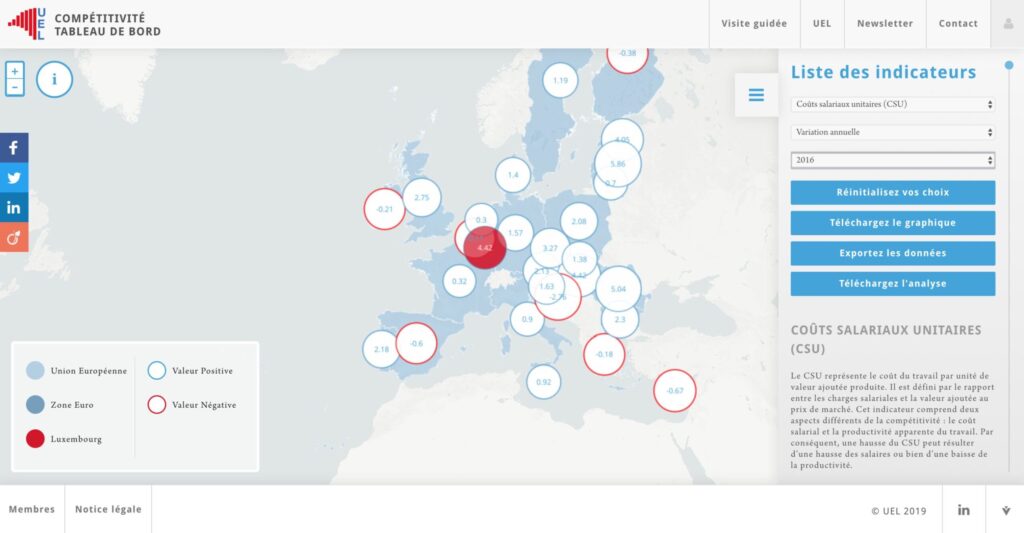
Task: Open the Visite guidée menu item
Action: [754, 24]
